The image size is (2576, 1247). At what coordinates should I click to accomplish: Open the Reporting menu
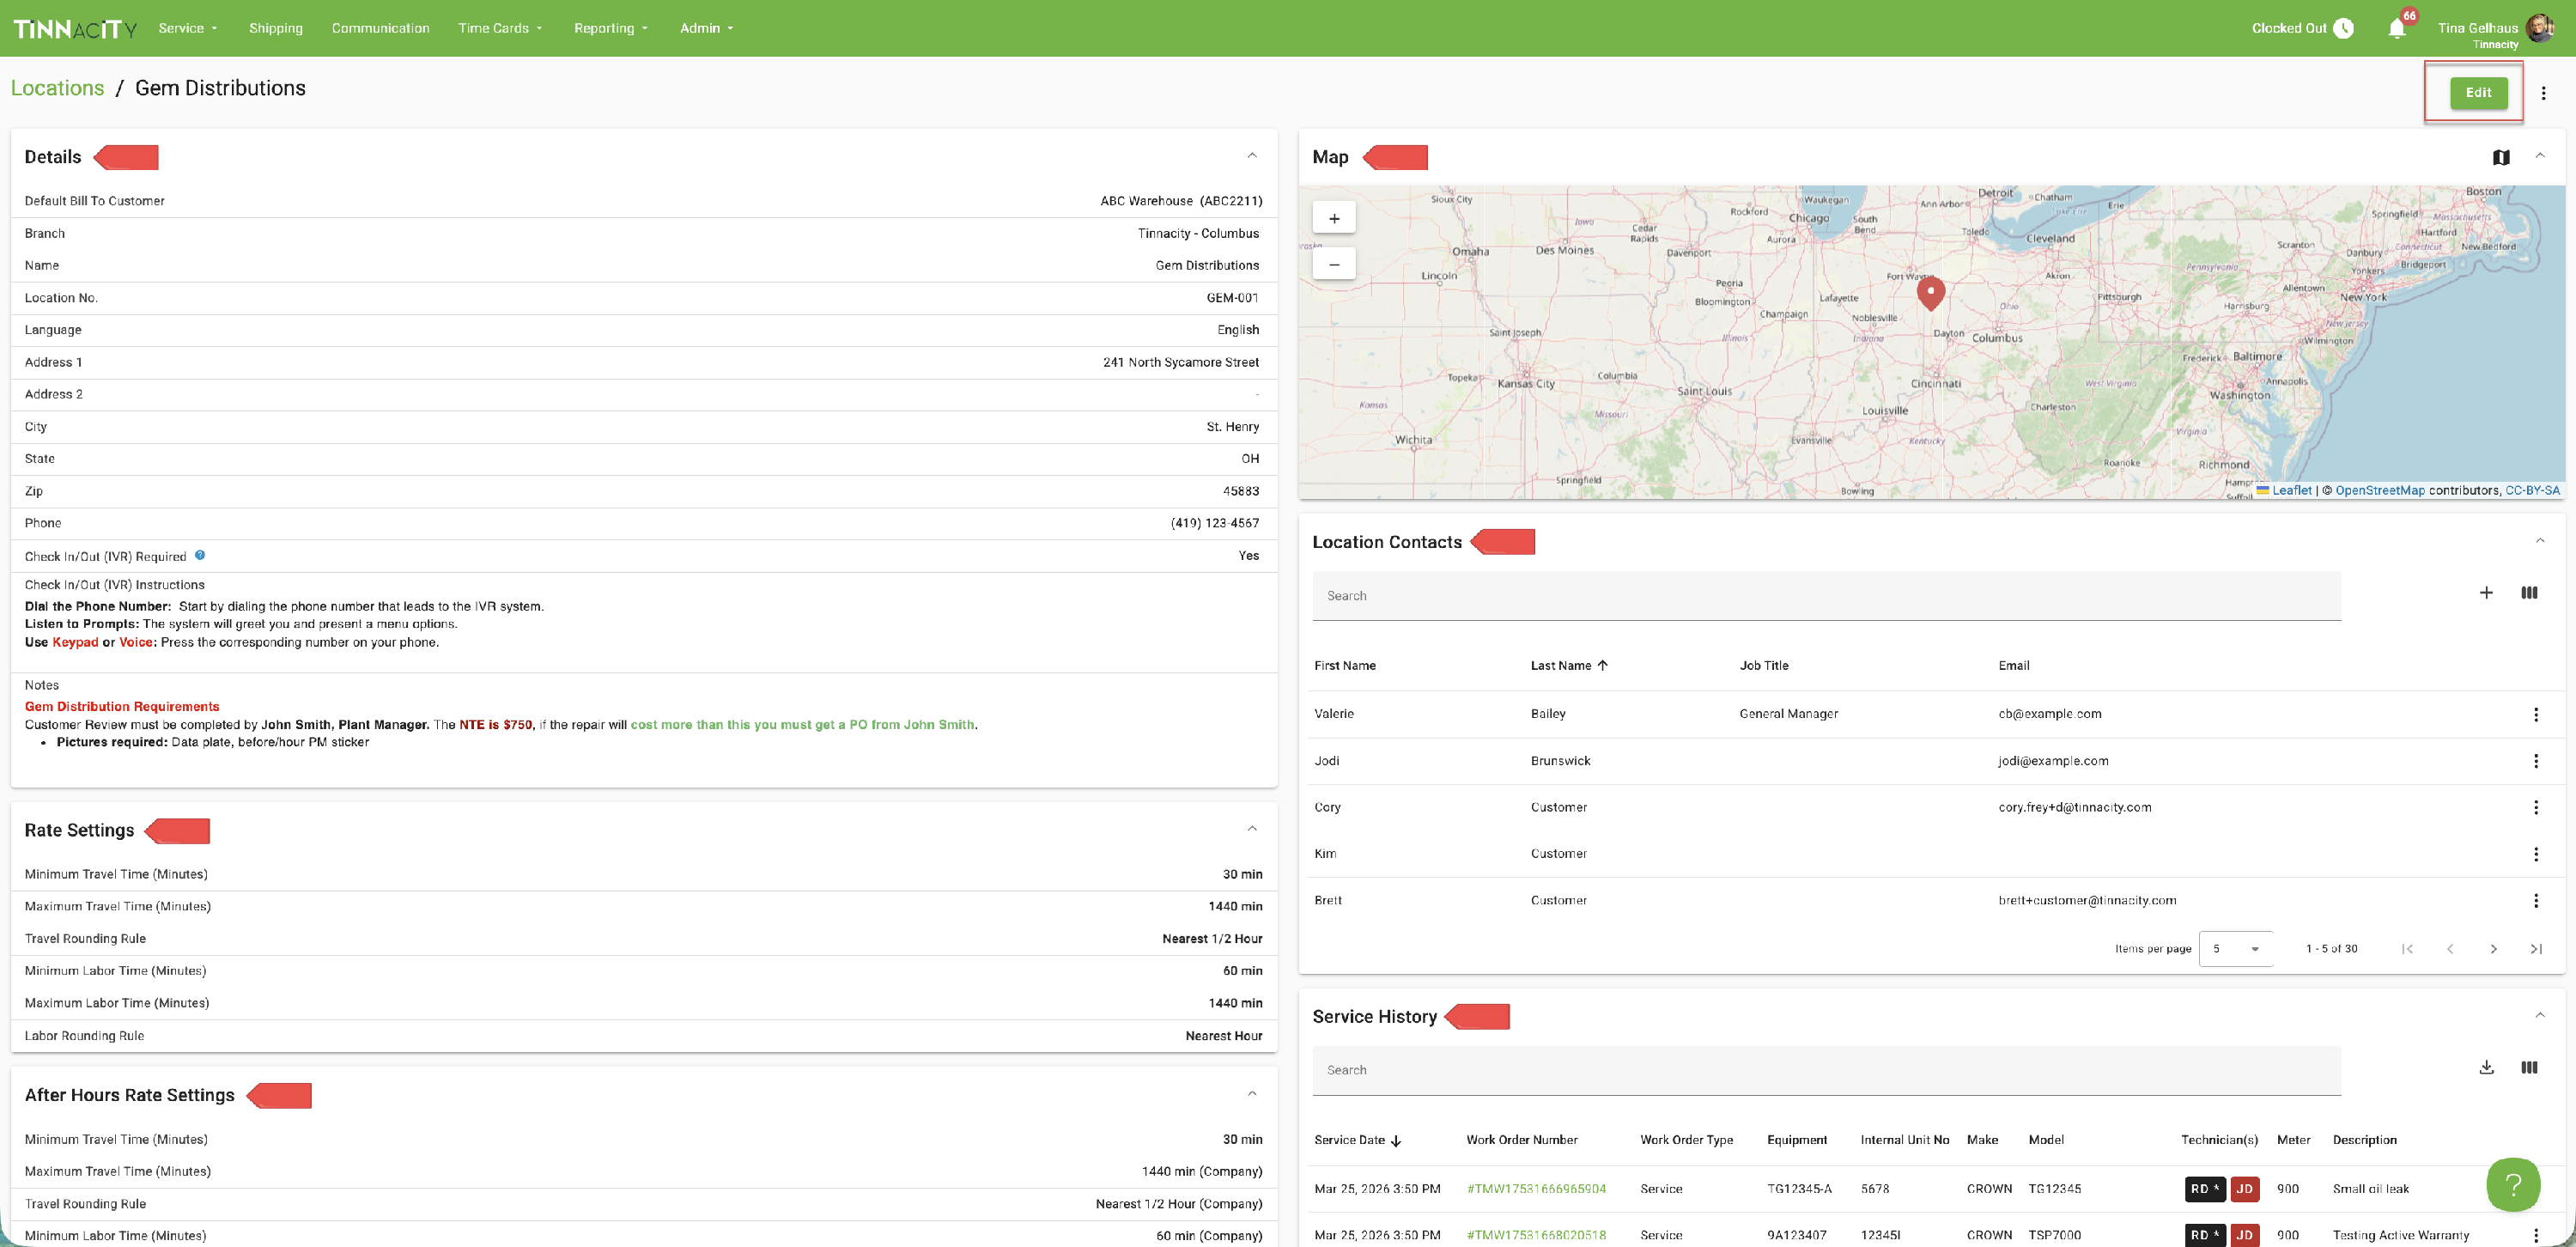coord(610,28)
